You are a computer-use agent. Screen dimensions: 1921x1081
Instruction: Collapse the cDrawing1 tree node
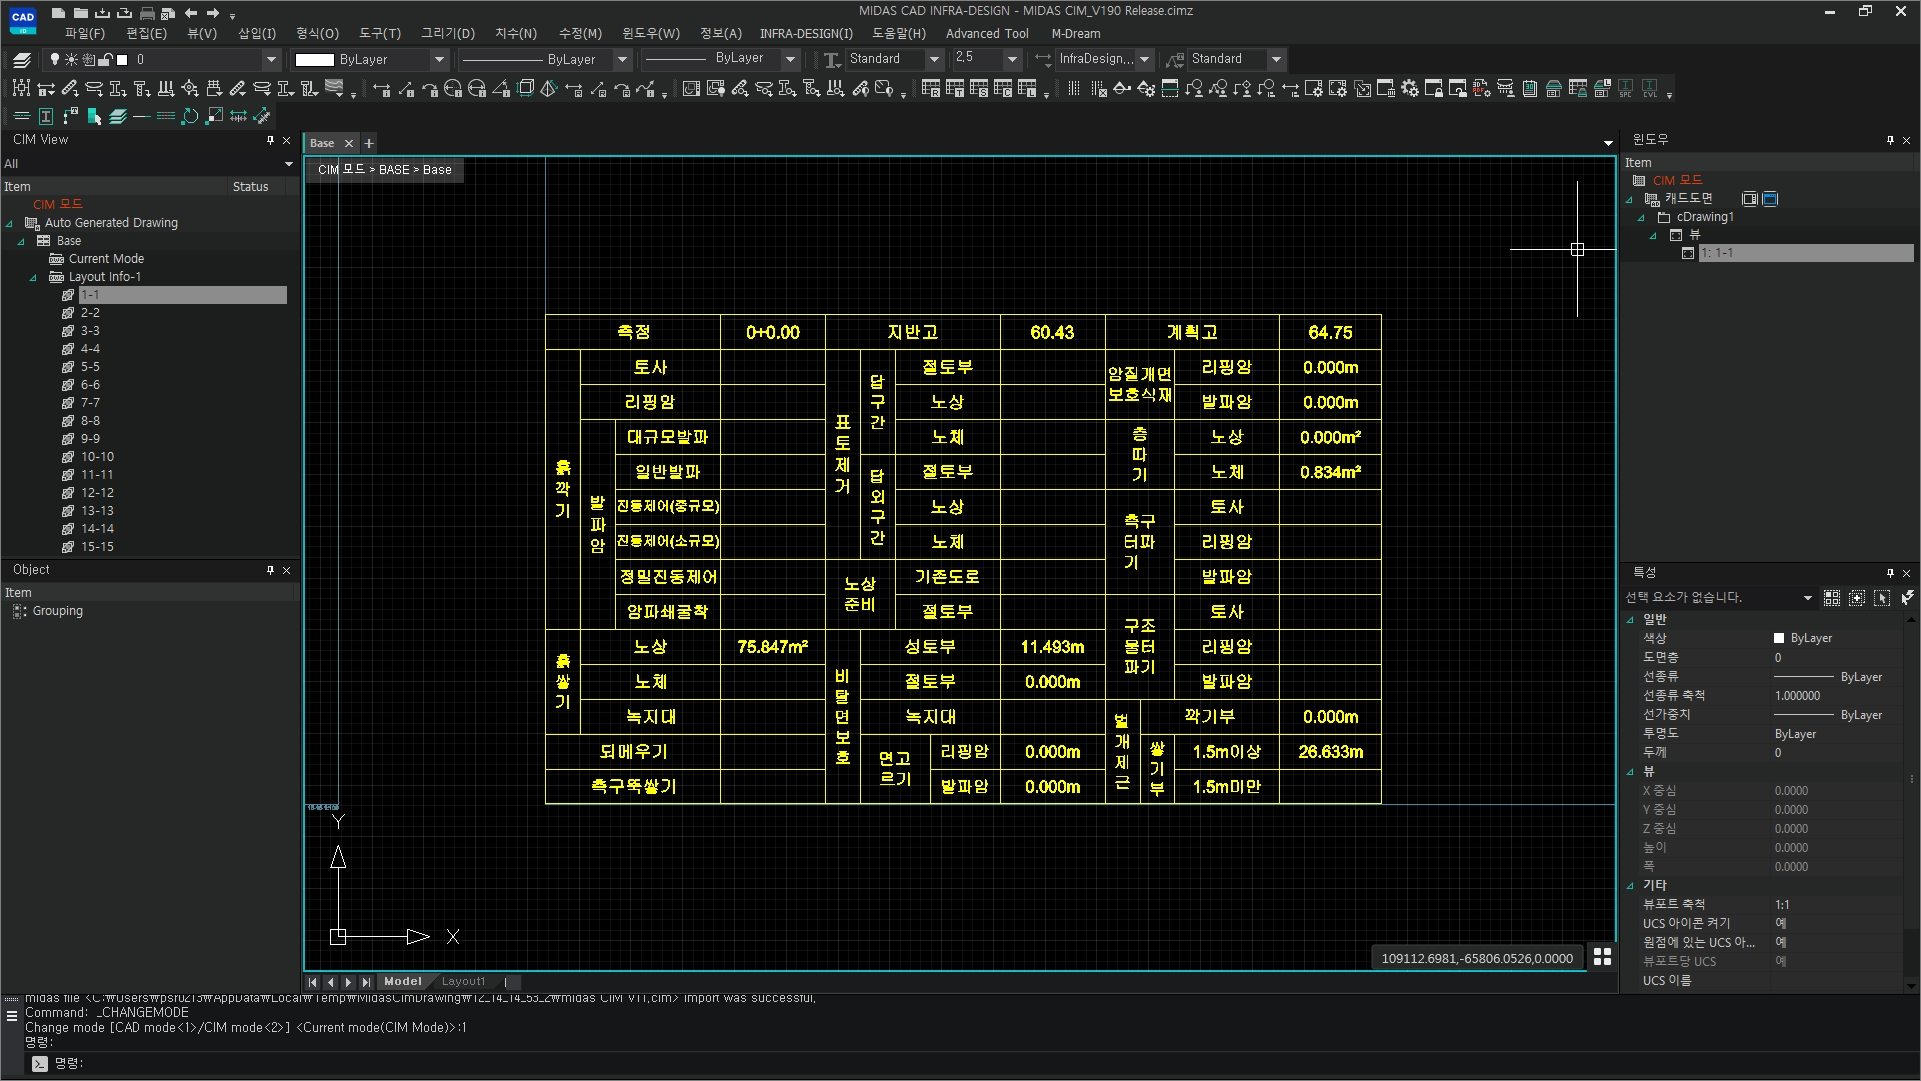[1641, 218]
